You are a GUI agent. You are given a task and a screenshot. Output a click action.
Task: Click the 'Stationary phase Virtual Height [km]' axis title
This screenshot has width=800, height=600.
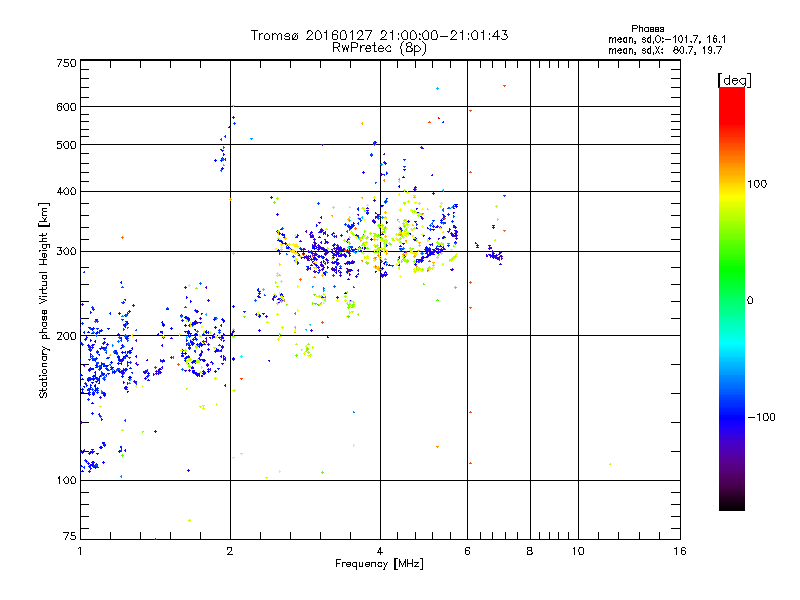44,300
